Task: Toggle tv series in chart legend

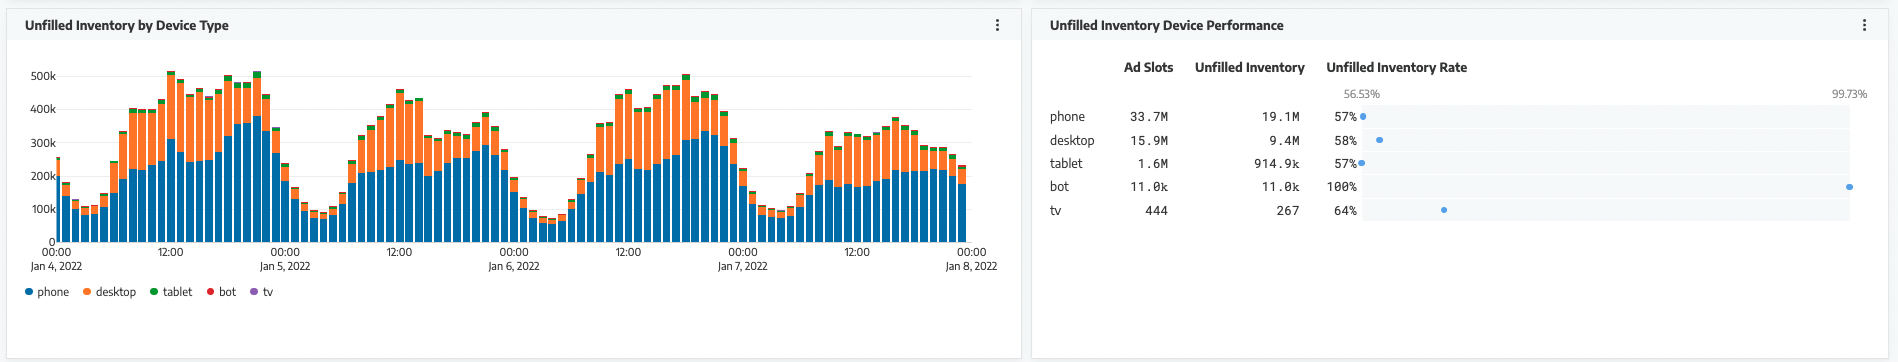Action: pos(262,292)
